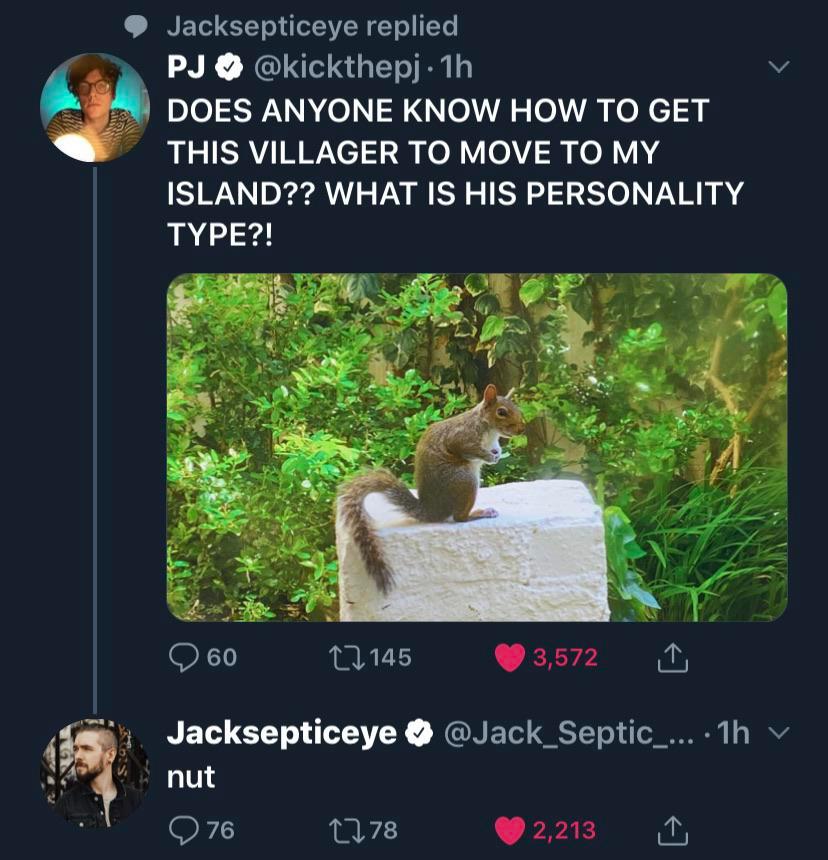Image resolution: width=828 pixels, height=860 pixels.
Task: Reply to PJ's squirrel tweet
Action: point(184,657)
